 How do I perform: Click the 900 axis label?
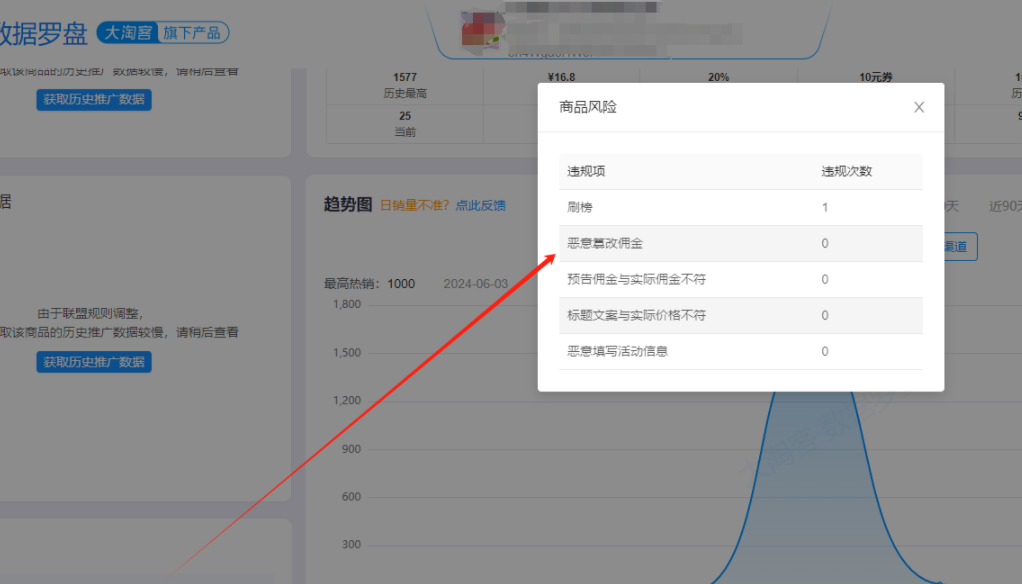tap(351, 448)
